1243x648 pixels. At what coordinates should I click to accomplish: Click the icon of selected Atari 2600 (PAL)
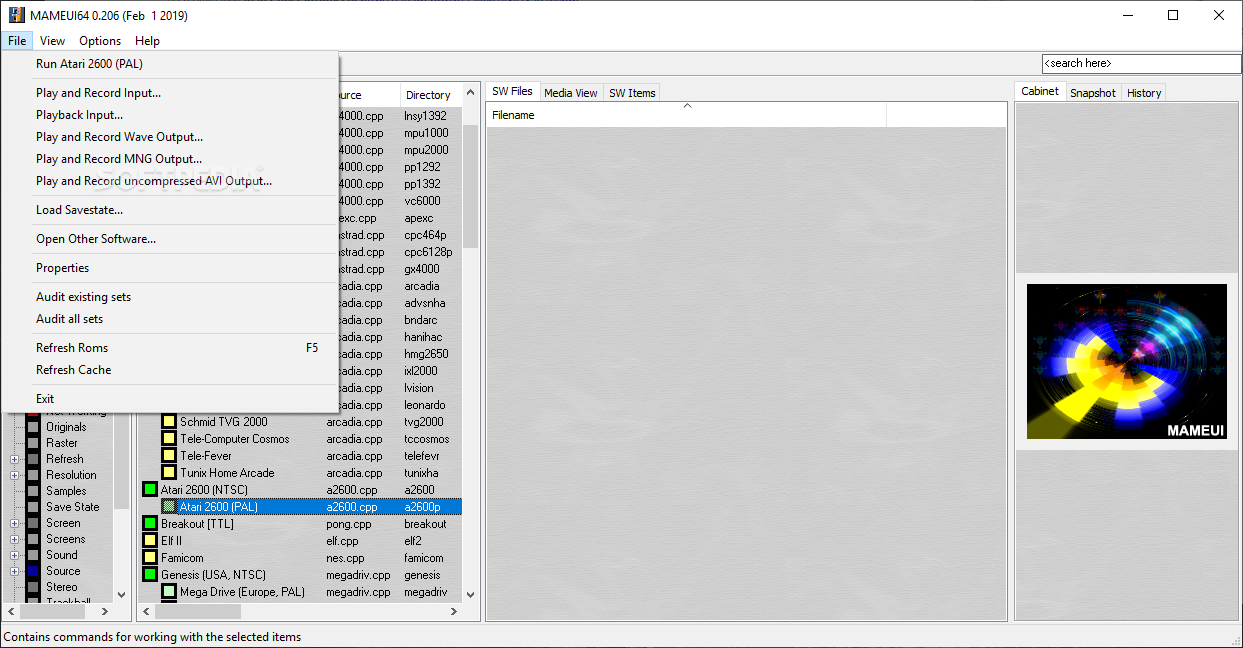pyautogui.click(x=169, y=507)
